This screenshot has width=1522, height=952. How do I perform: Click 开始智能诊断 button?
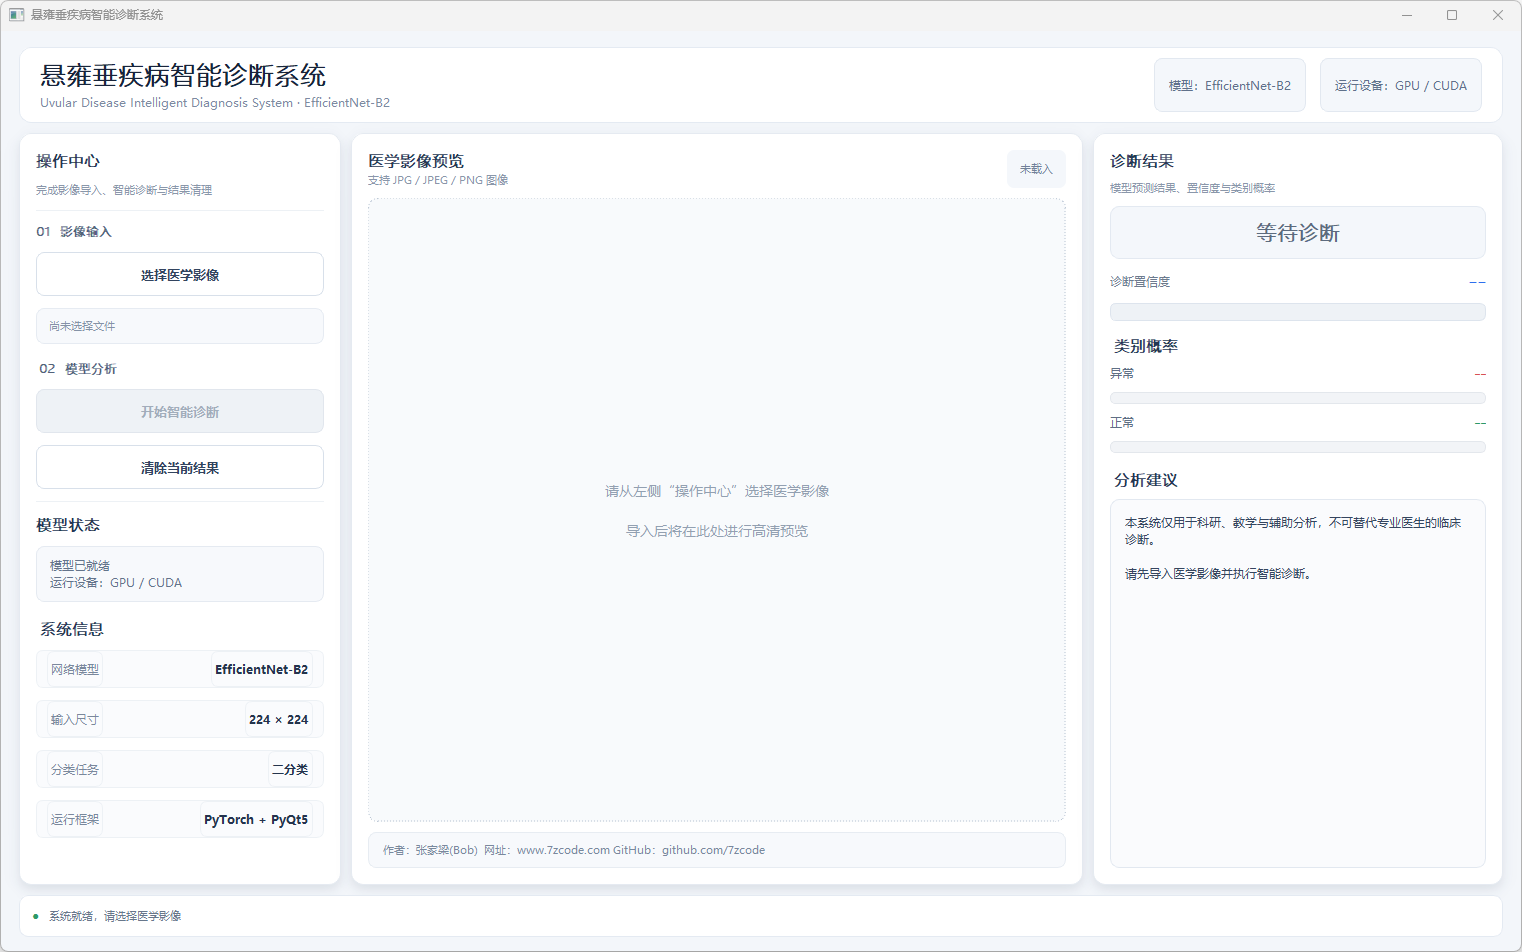point(180,411)
